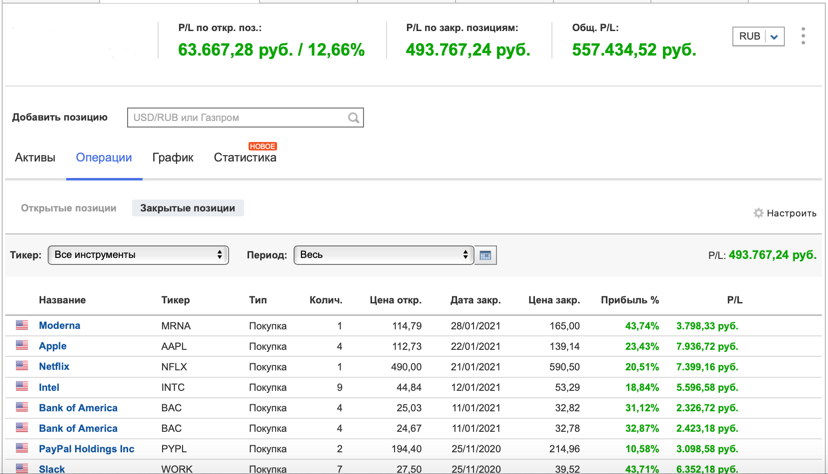Open the Netflix instrument link
This screenshot has width=828, height=474.
(54, 366)
